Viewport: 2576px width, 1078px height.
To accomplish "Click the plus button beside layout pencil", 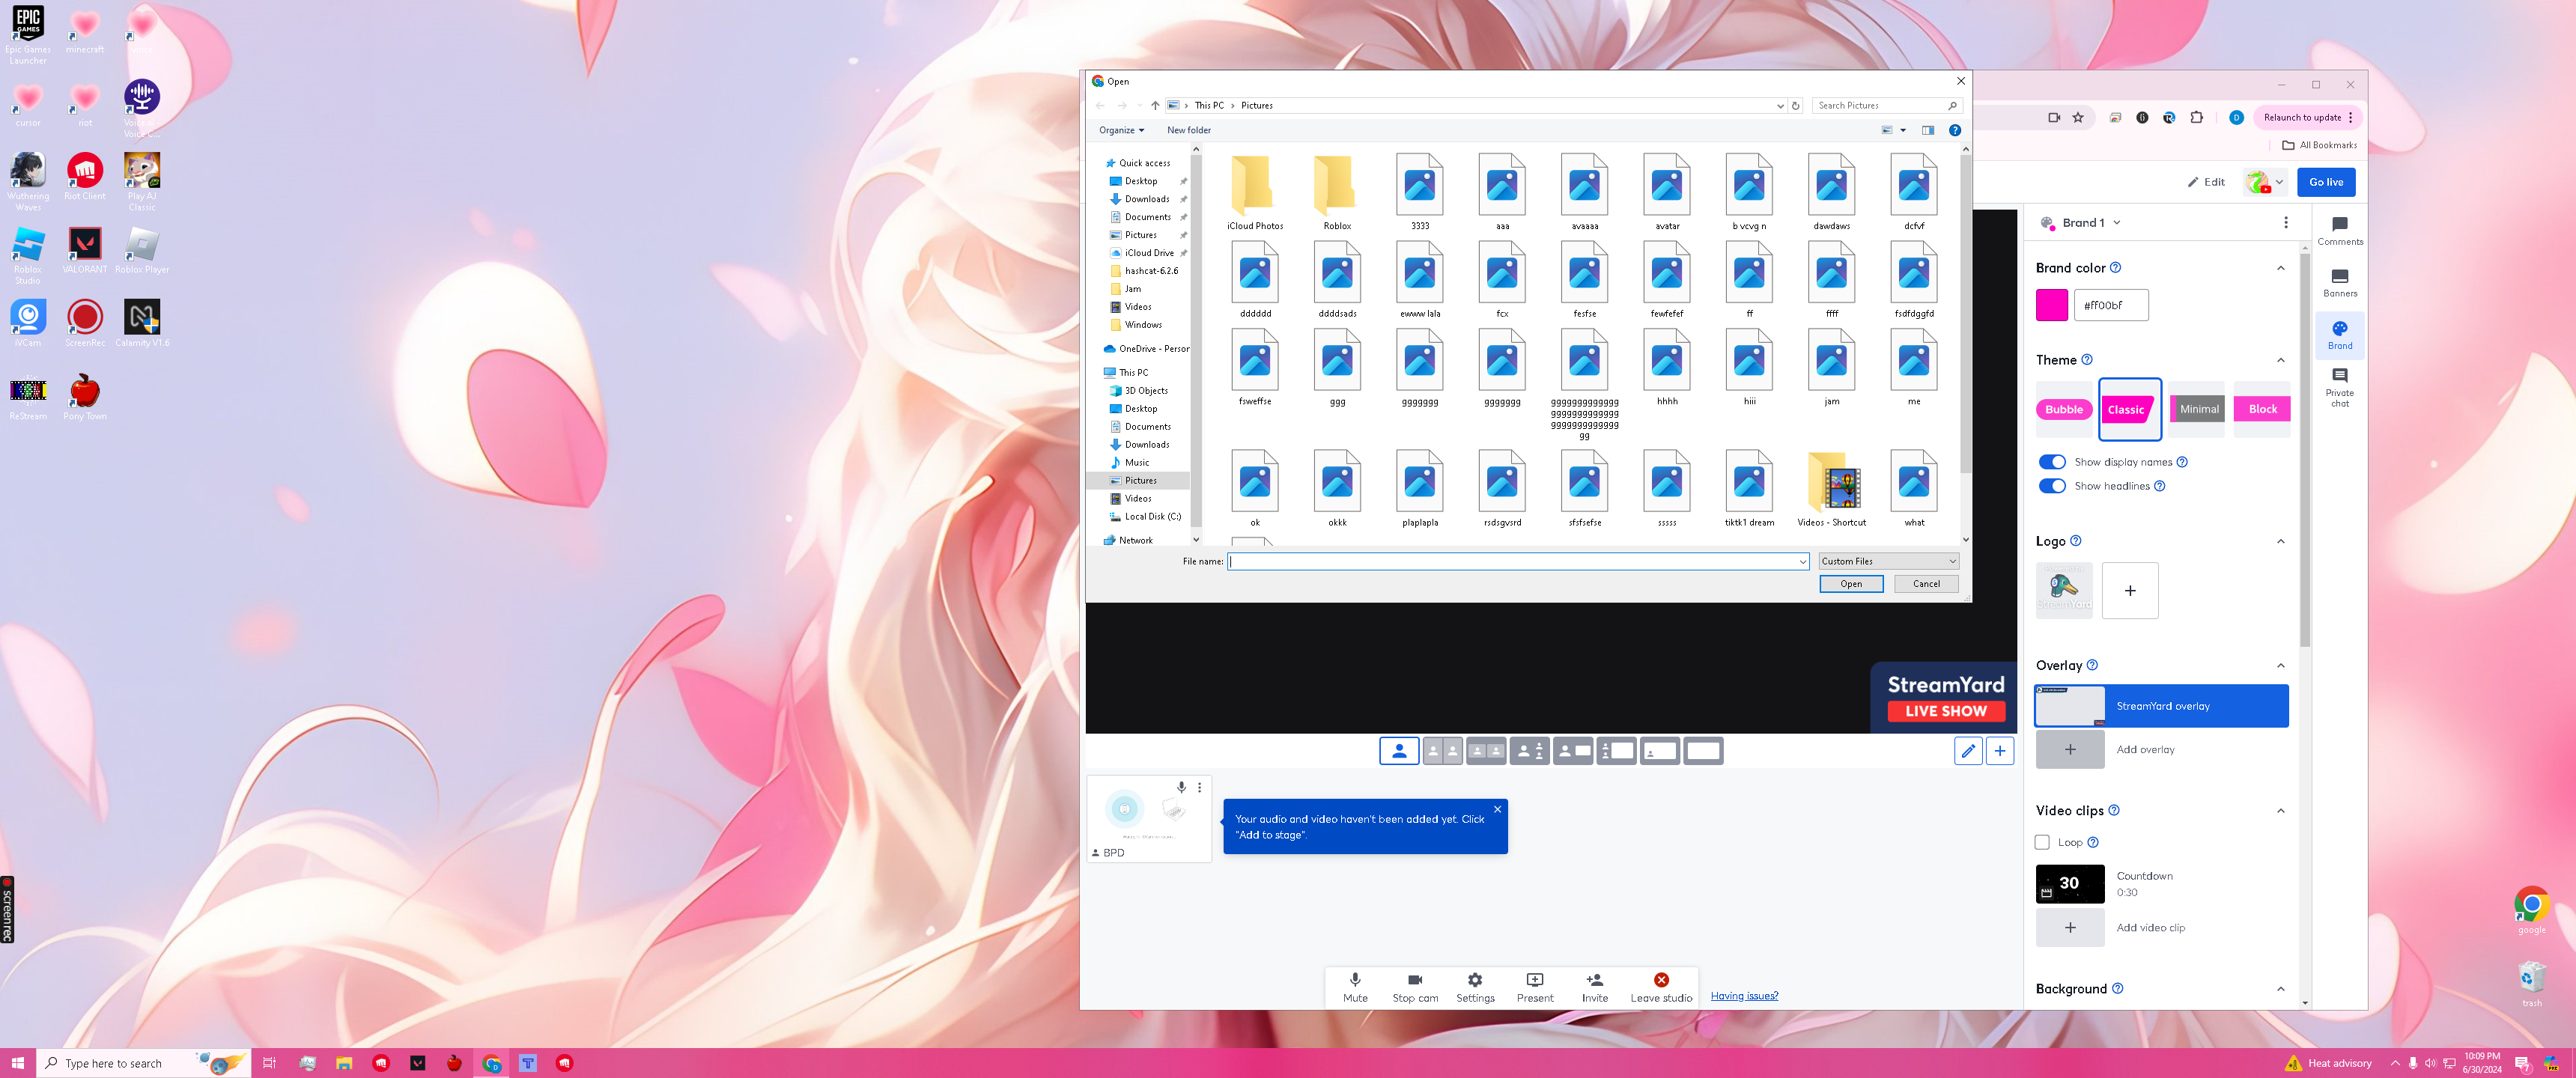I will pyautogui.click(x=2000, y=751).
